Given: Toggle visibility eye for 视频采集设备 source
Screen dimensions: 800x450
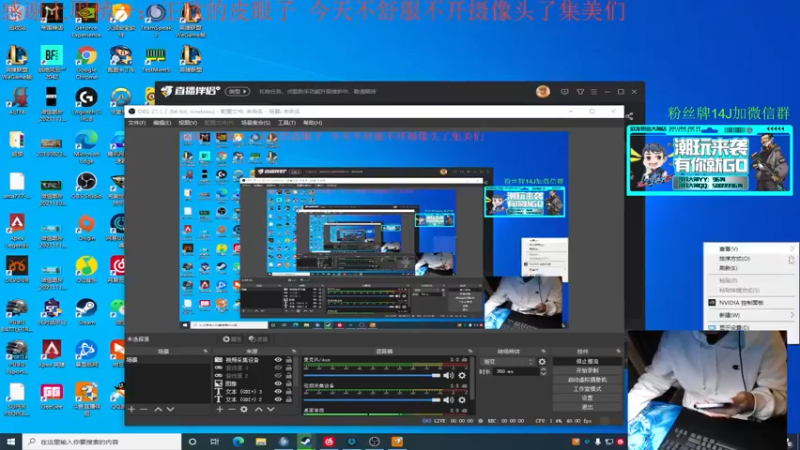Looking at the screenshot, I should [x=278, y=360].
